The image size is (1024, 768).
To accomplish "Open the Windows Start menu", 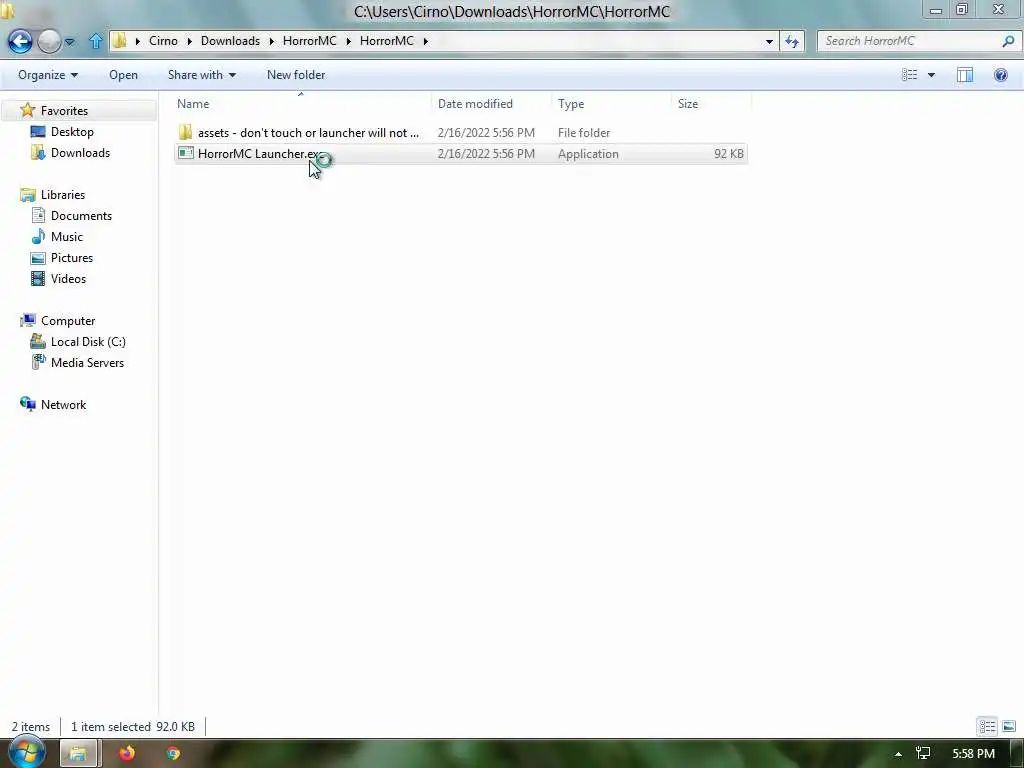I will tap(27, 753).
